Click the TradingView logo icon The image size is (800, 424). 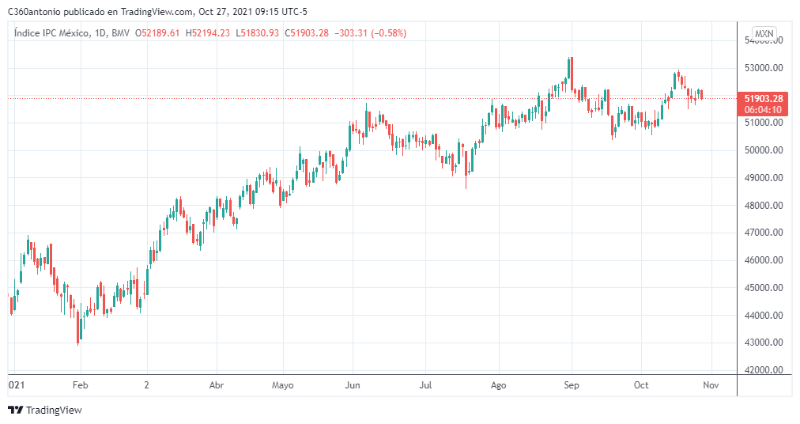(15, 410)
